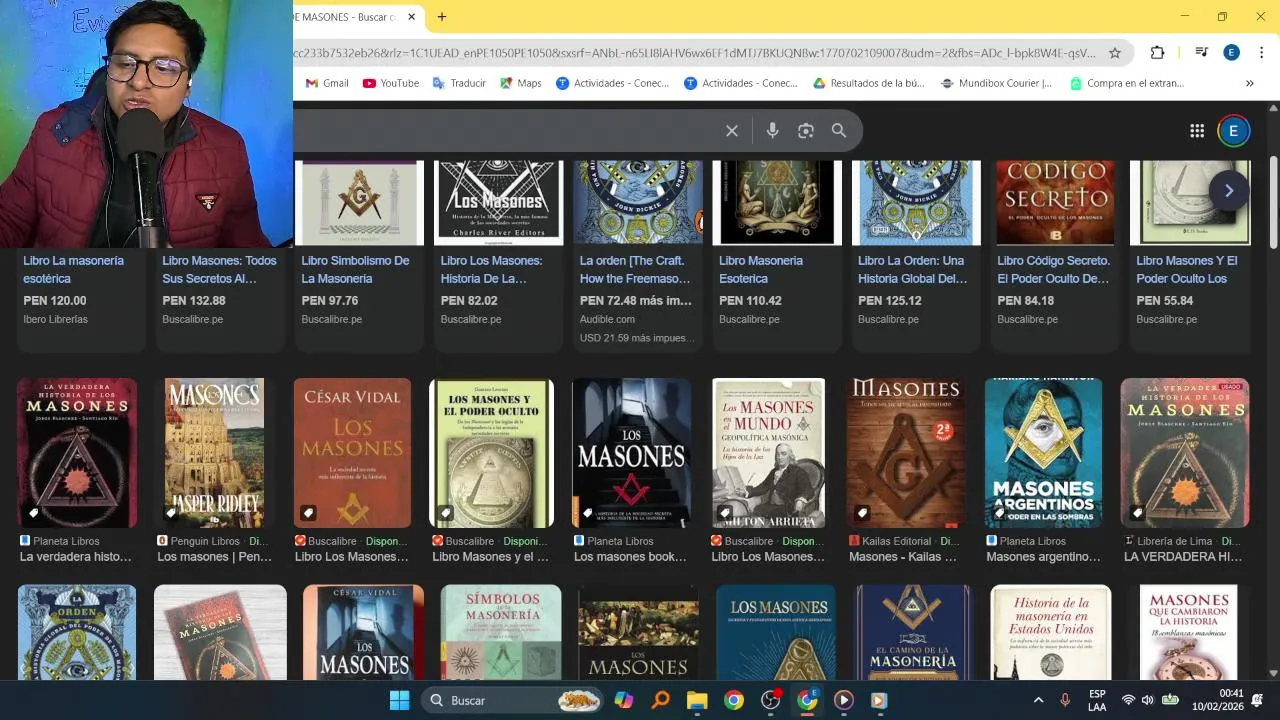
Task: Open the Kailas Editorial Masones cover
Action: coord(906,453)
